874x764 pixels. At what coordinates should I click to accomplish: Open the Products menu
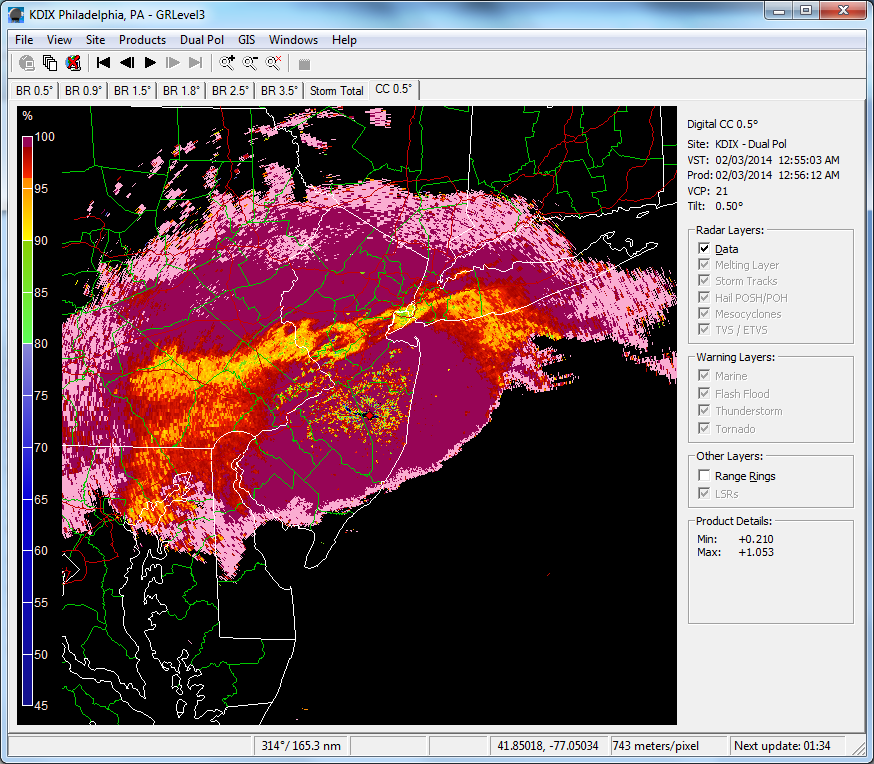point(142,40)
